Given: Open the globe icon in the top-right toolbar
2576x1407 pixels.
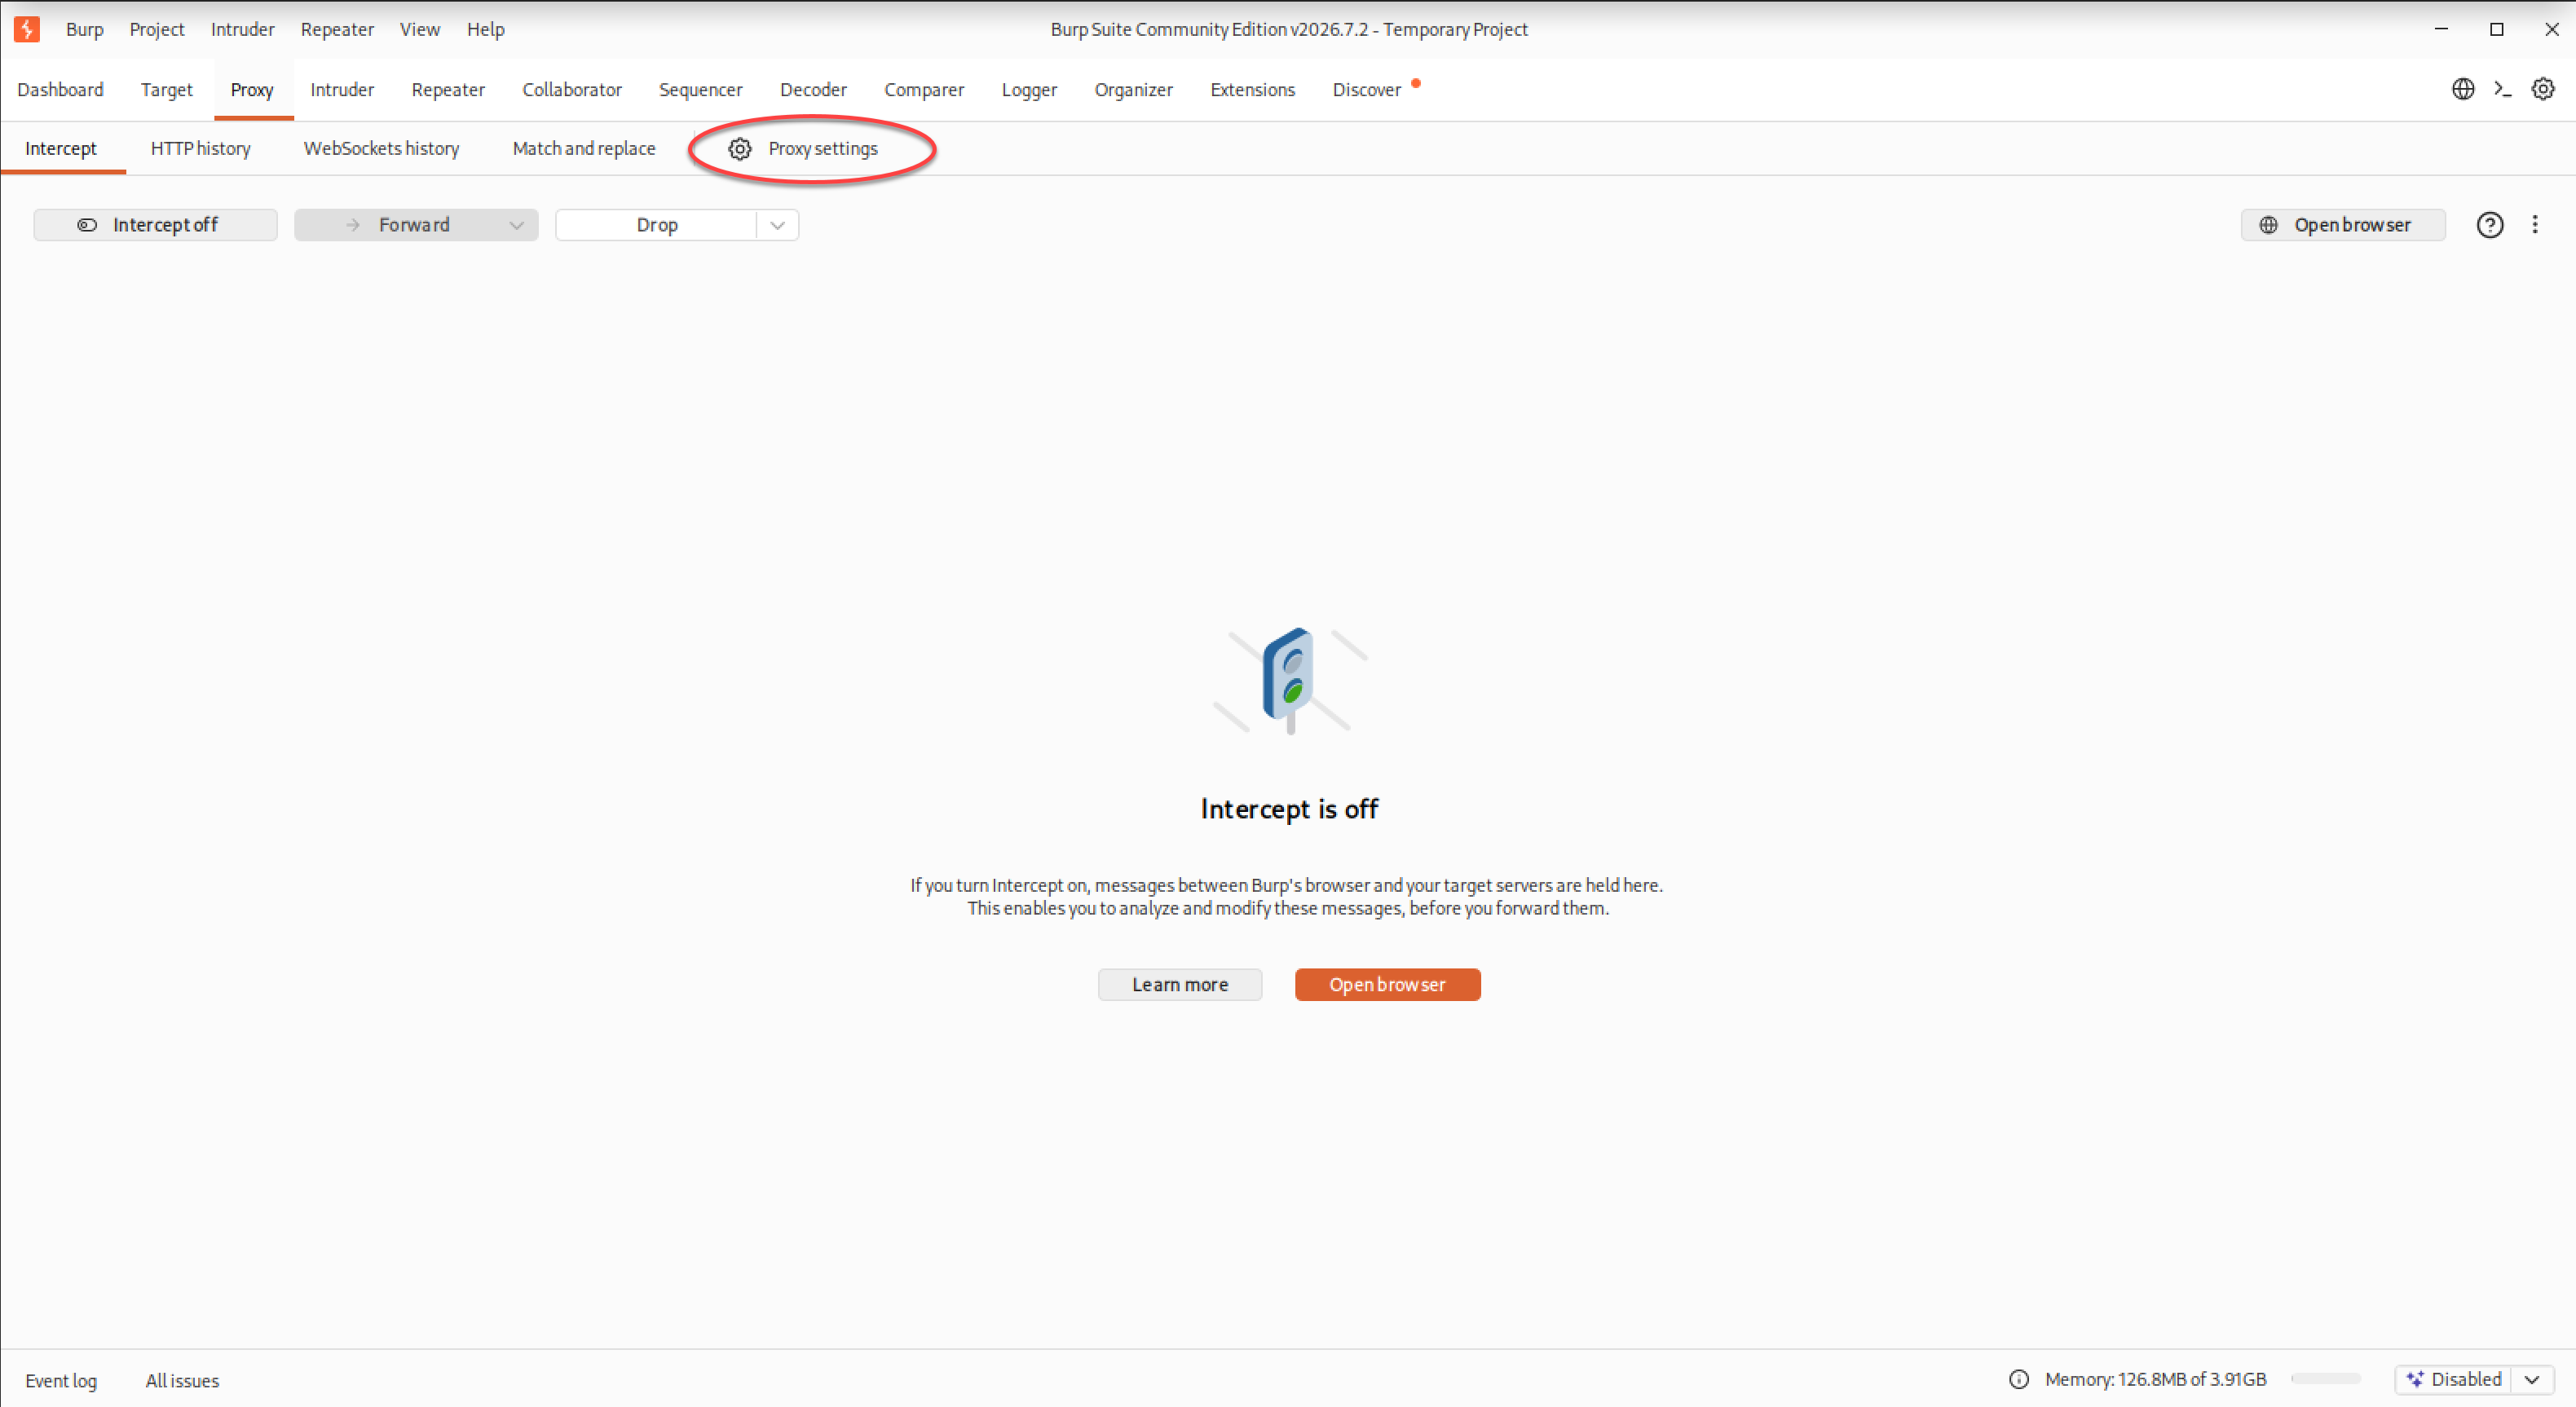Looking at the screenshot, I should 2463,89.
